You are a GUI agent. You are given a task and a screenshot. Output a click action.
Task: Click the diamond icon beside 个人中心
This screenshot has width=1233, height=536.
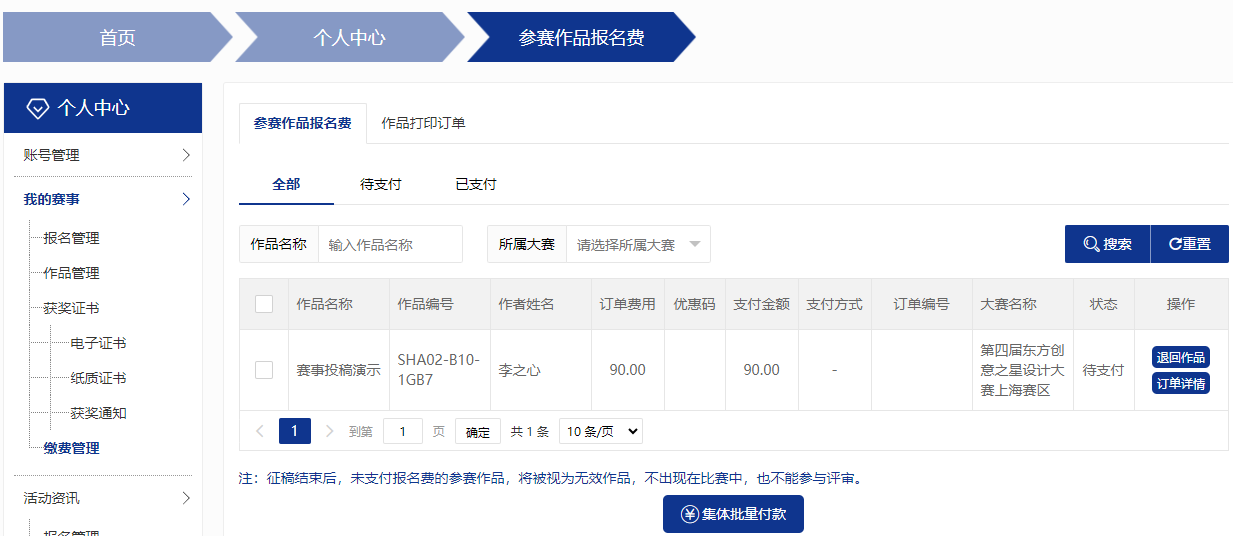(38, 108)
